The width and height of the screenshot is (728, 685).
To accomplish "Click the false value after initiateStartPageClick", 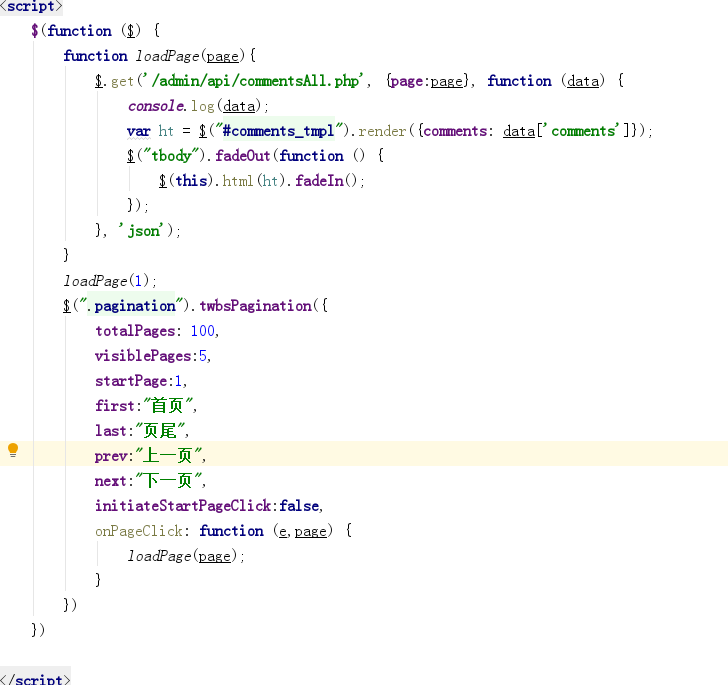I will [299, 506].
